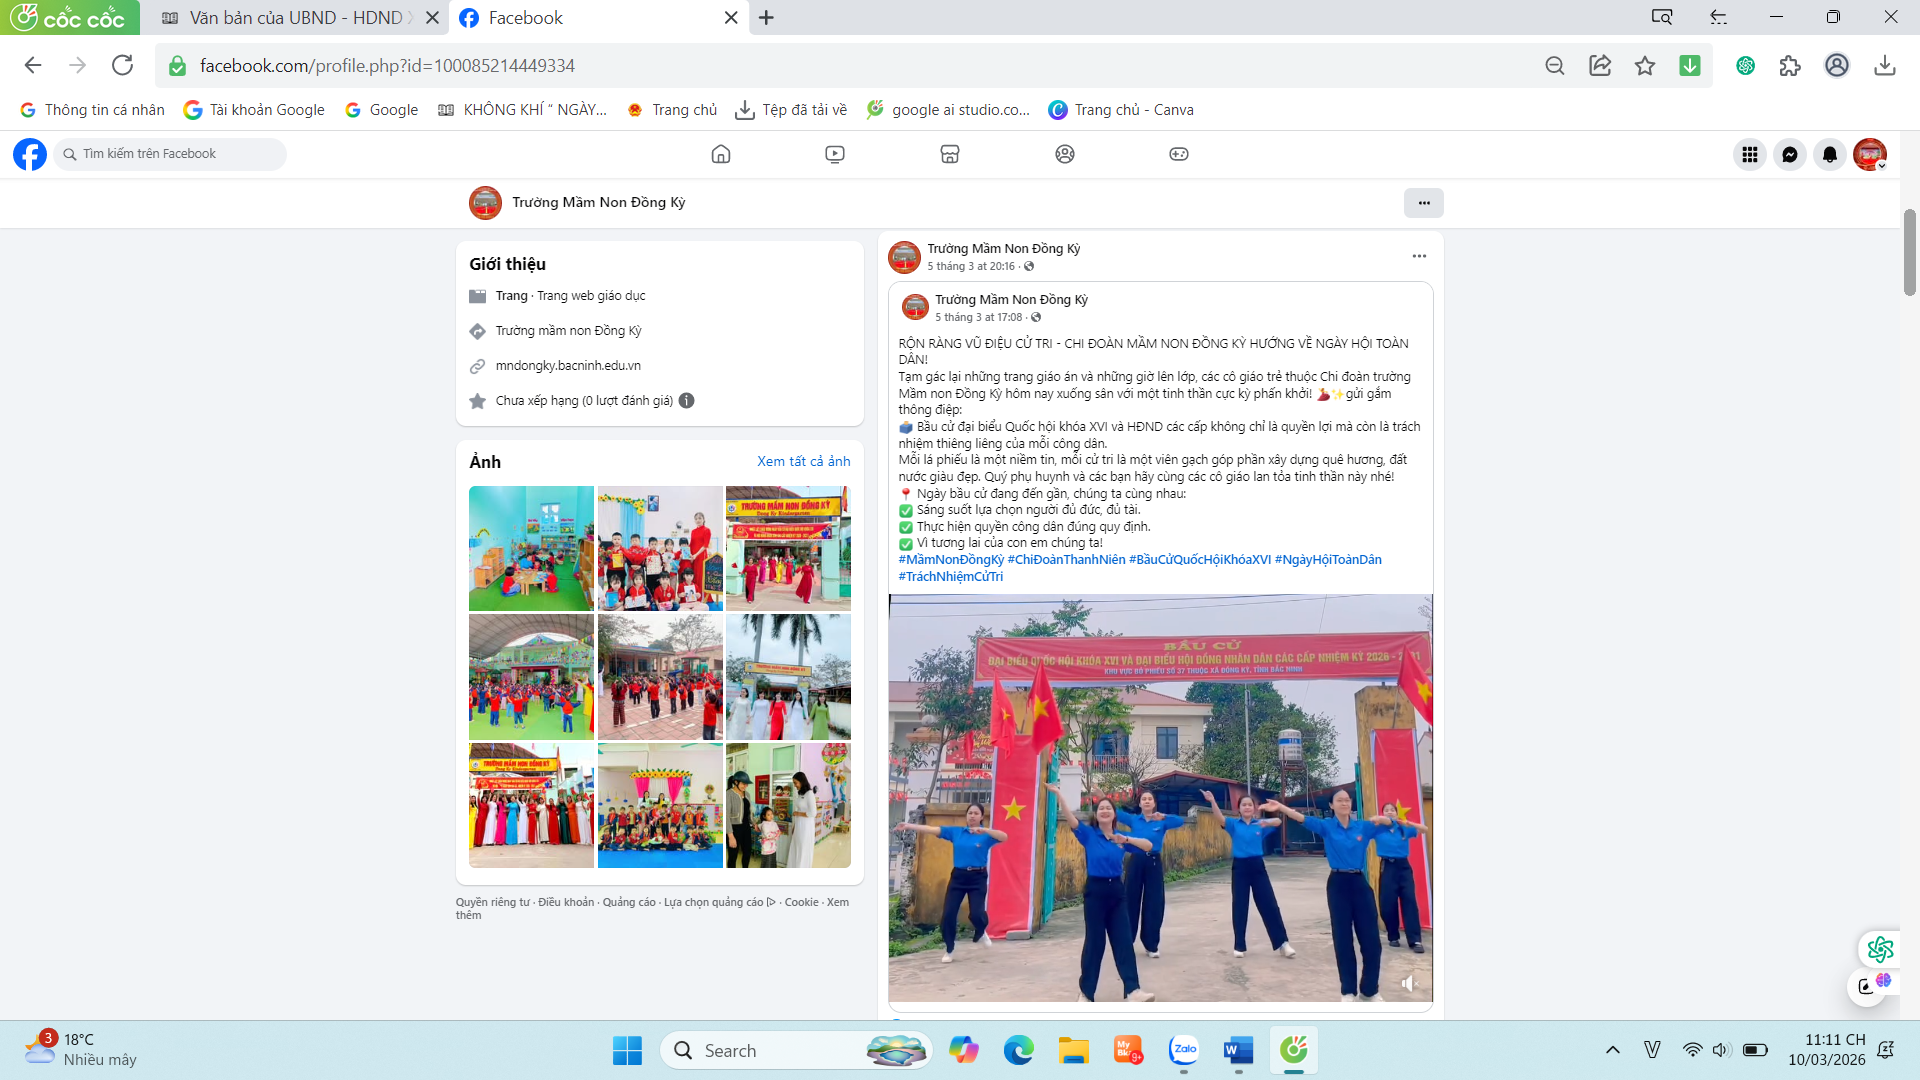Click the page vertical scrollbar thumb
1920x1080 pixels.
1910,252
